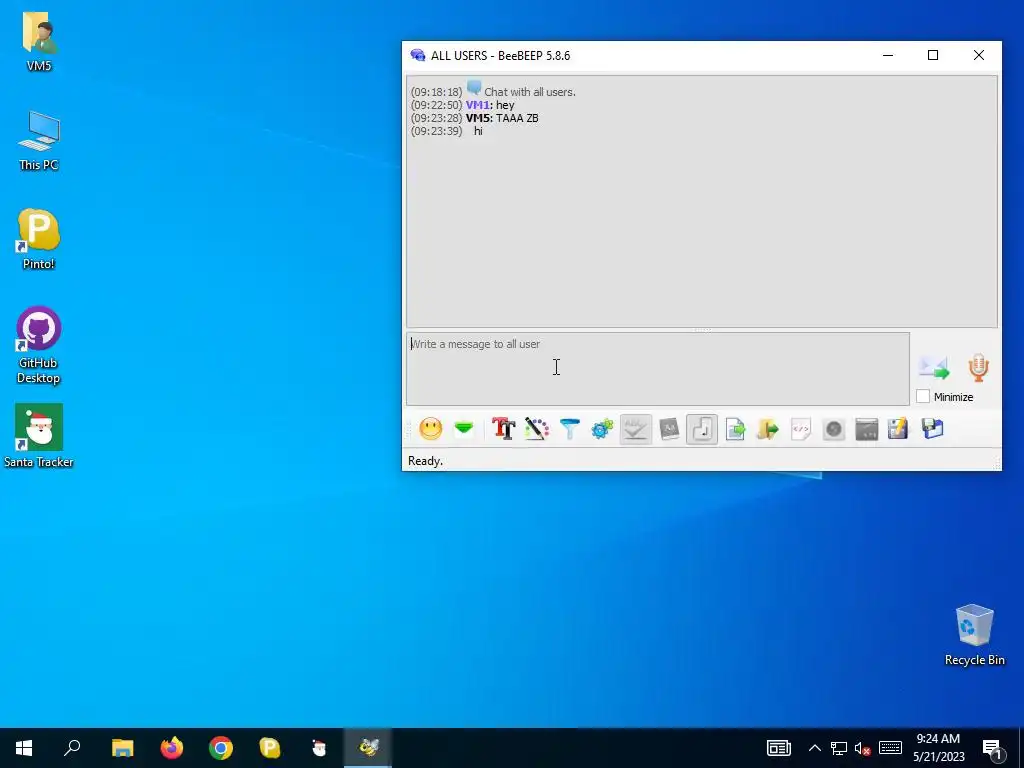This screenshot has height=768, width=1024.
Task: Click the gray buzz circle icon
Action: pos(834,429)
